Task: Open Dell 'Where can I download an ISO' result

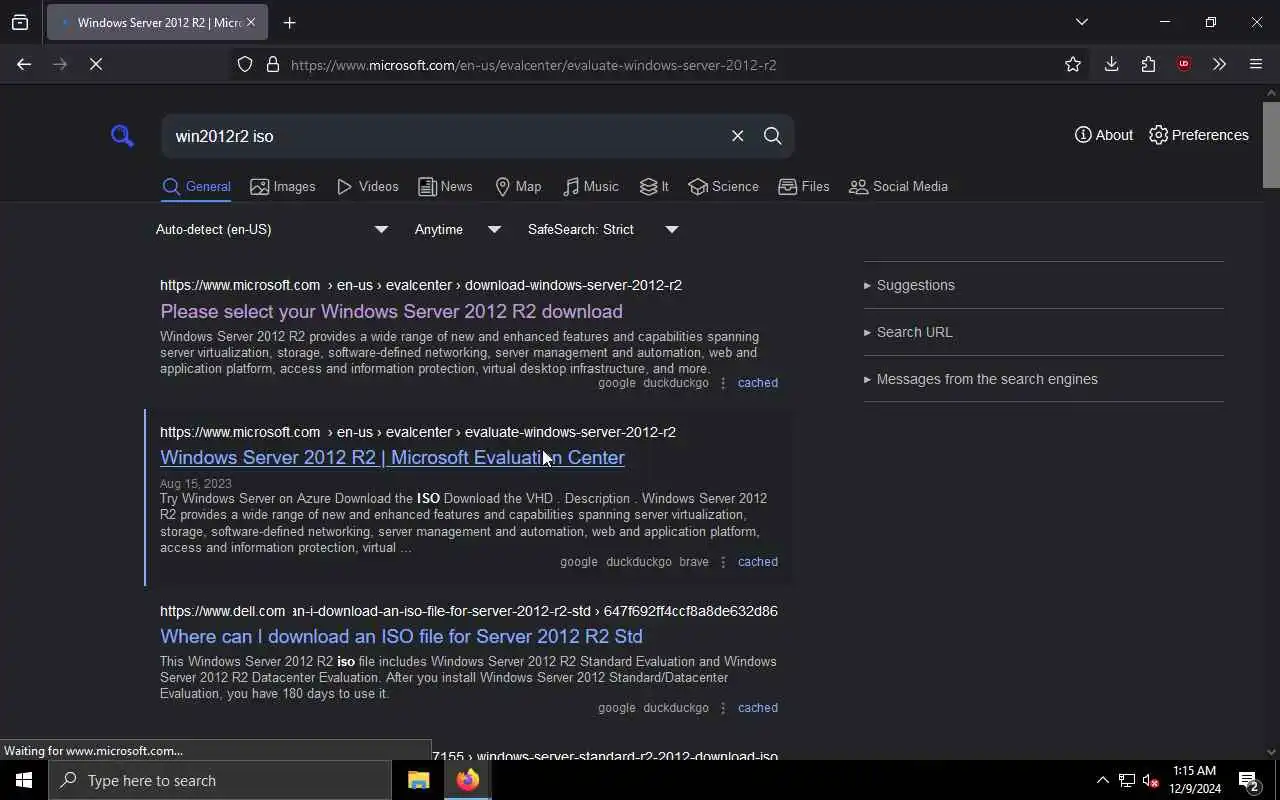Action: (401, 636)
